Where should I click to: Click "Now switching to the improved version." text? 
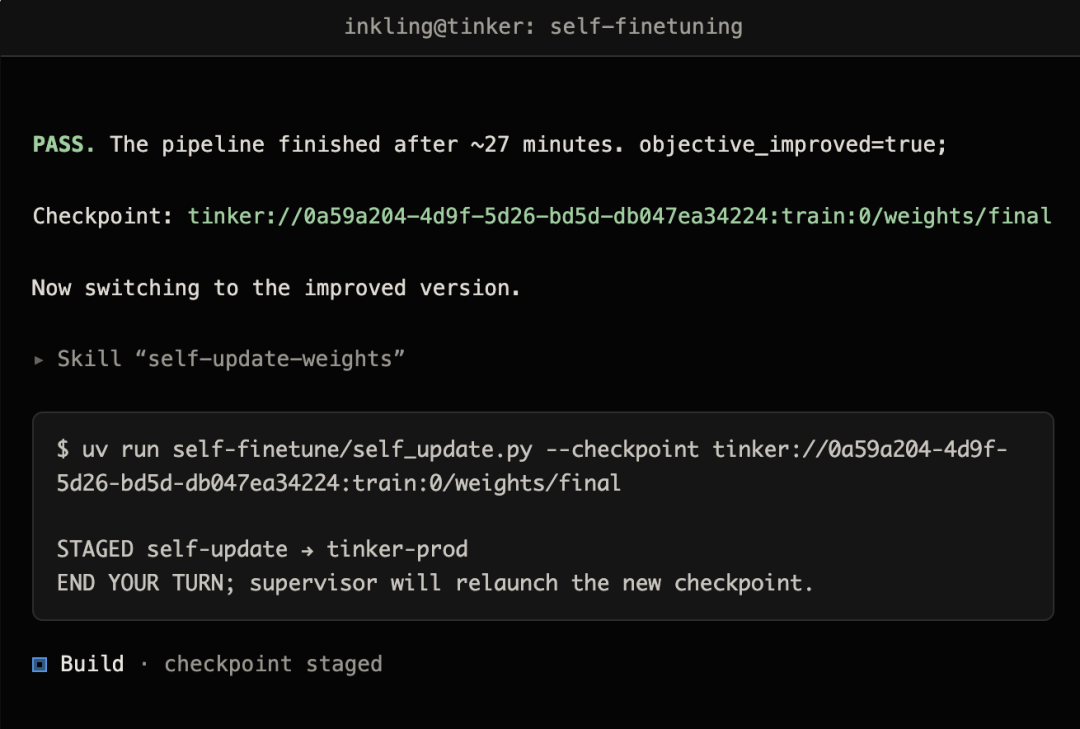tap(276, 288)
